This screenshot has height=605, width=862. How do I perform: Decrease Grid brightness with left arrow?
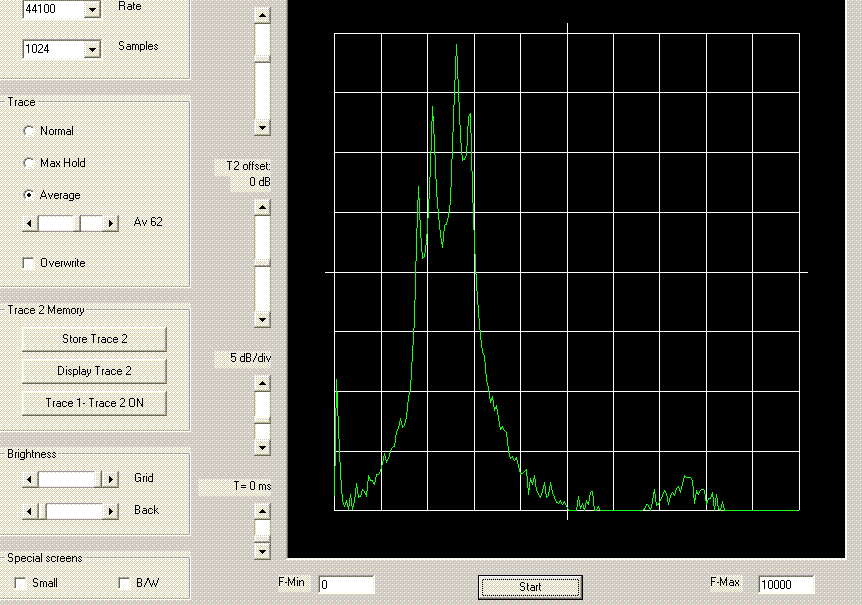pos(30,480)
